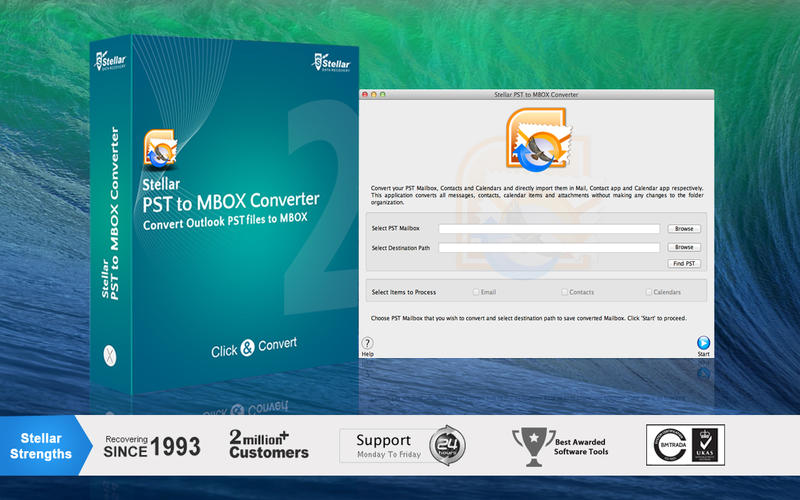
Task: Click the 'Select PST Mailbox' label
Action: 395,228
